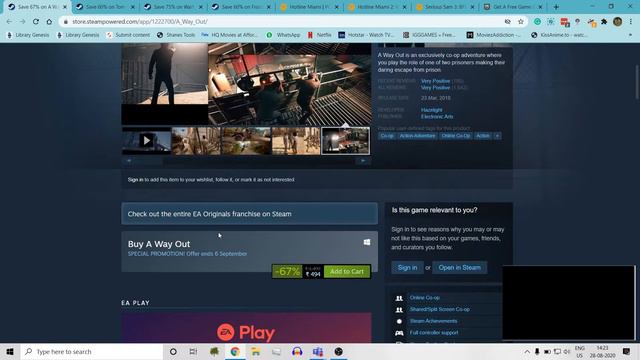The image size is (640, 360).
Task: Click the Steam Achievements feature link
Action: tap(433, 321)
